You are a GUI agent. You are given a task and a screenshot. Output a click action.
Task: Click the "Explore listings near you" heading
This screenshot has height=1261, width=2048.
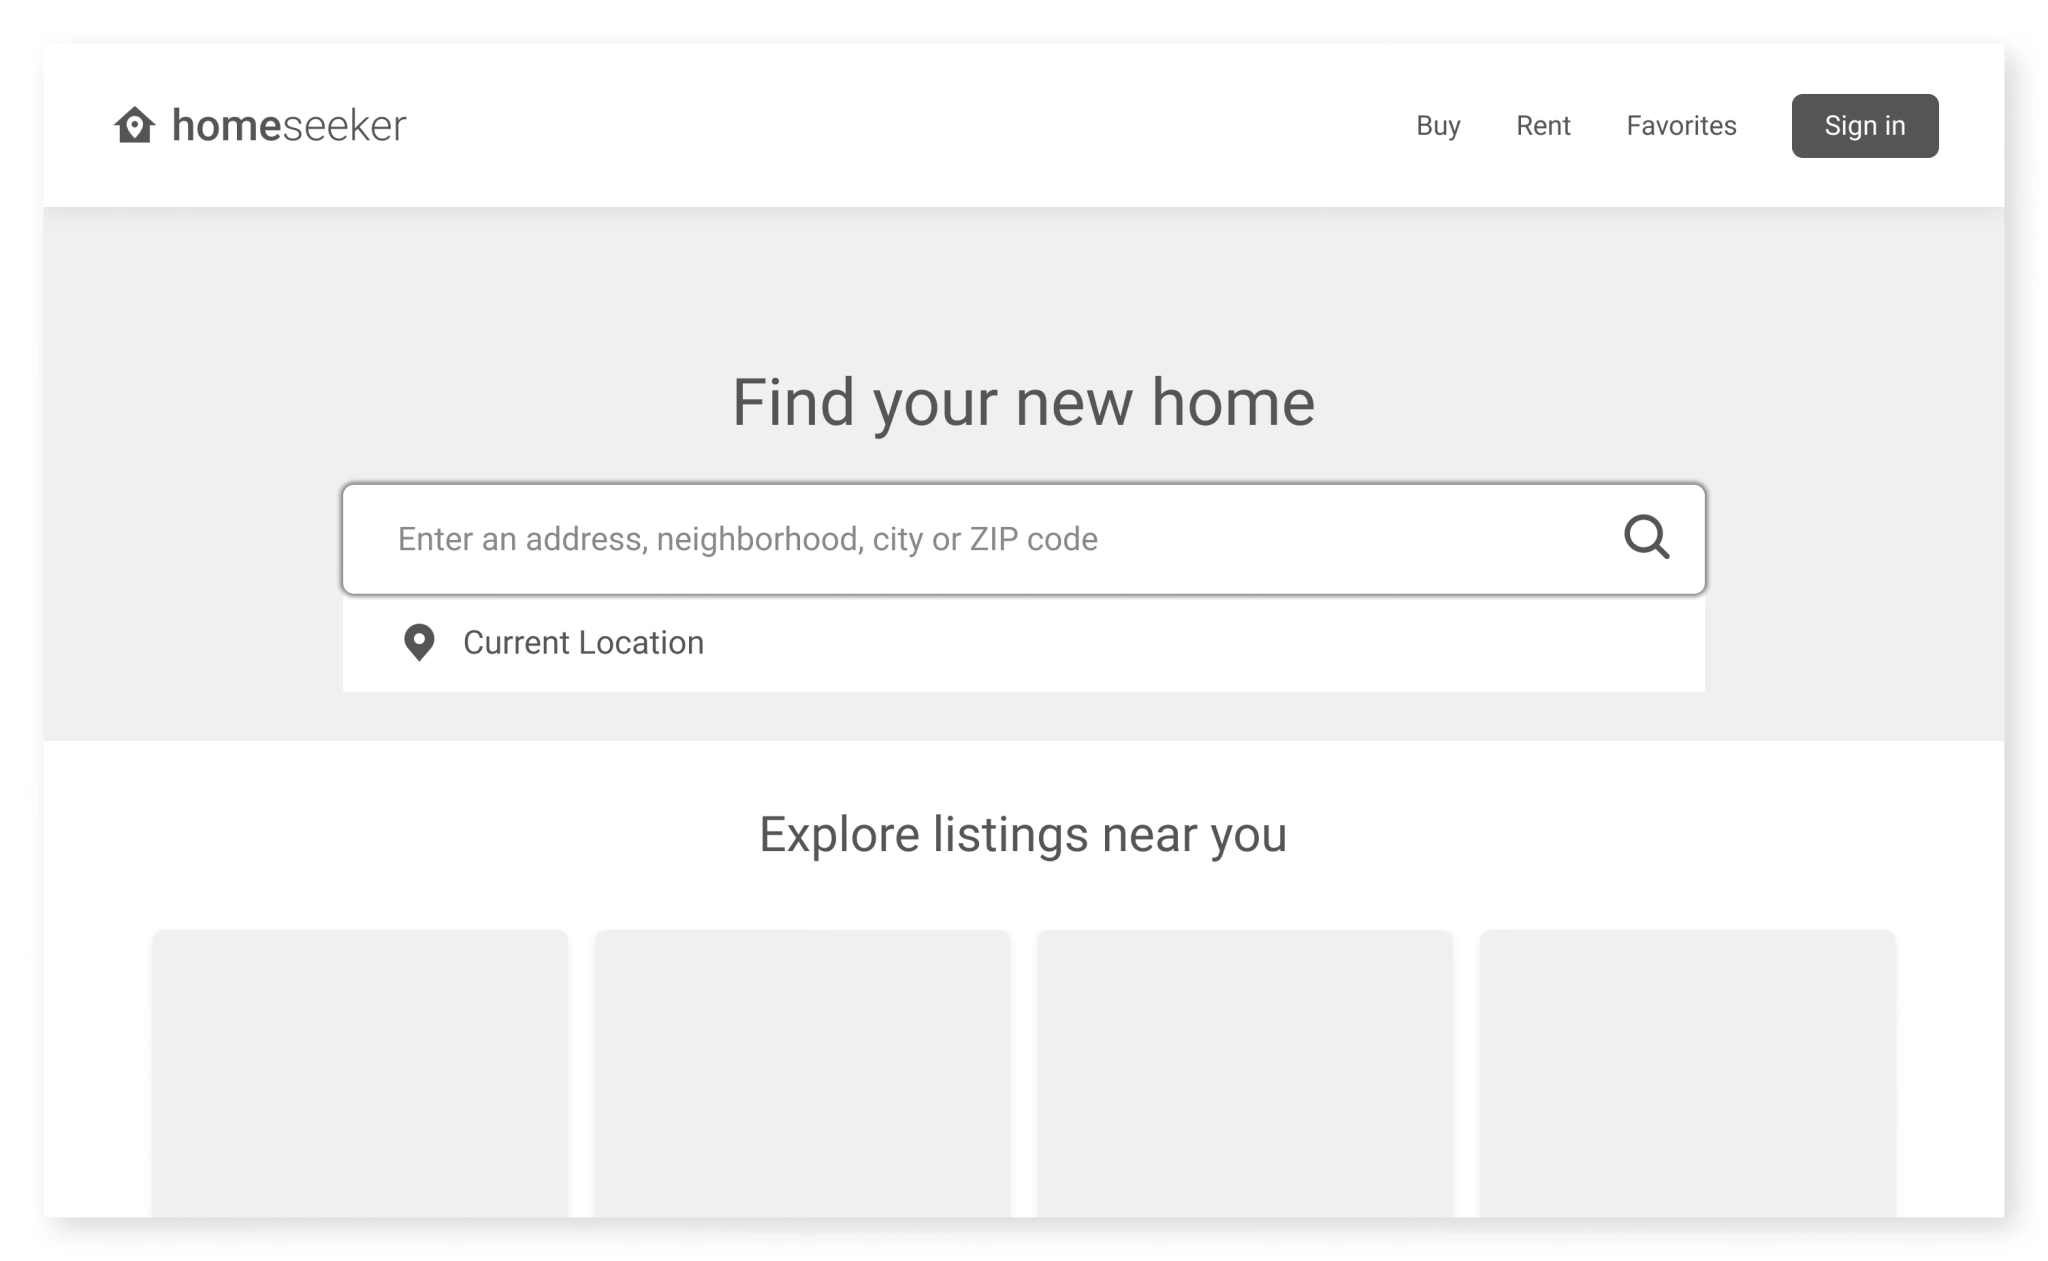[1023, 834]
